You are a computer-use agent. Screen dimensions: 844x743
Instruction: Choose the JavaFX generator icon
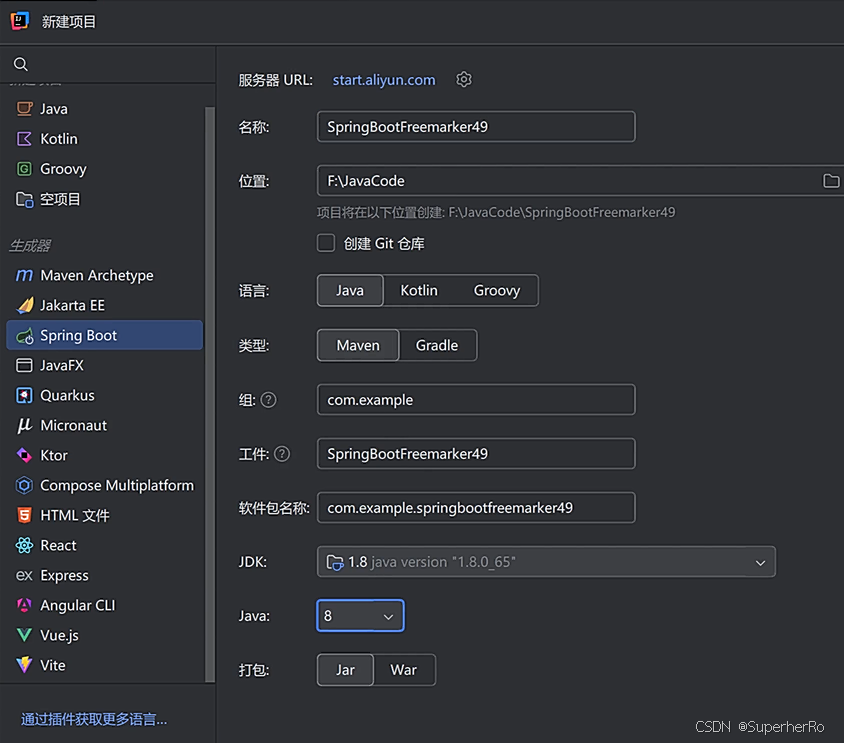24,366
